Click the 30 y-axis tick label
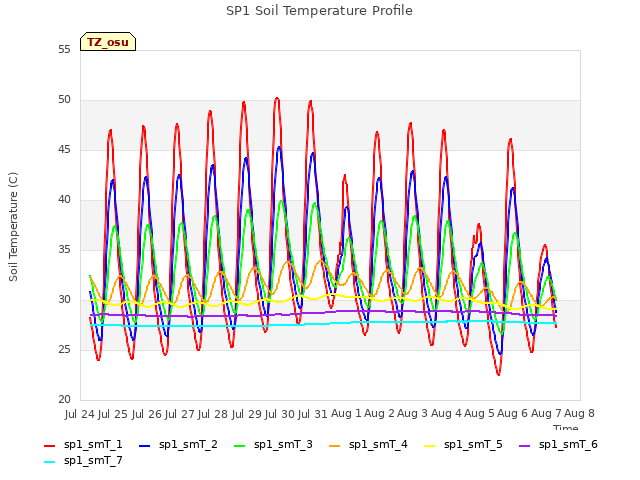This screenshot has height=480, width=640. 64,300
